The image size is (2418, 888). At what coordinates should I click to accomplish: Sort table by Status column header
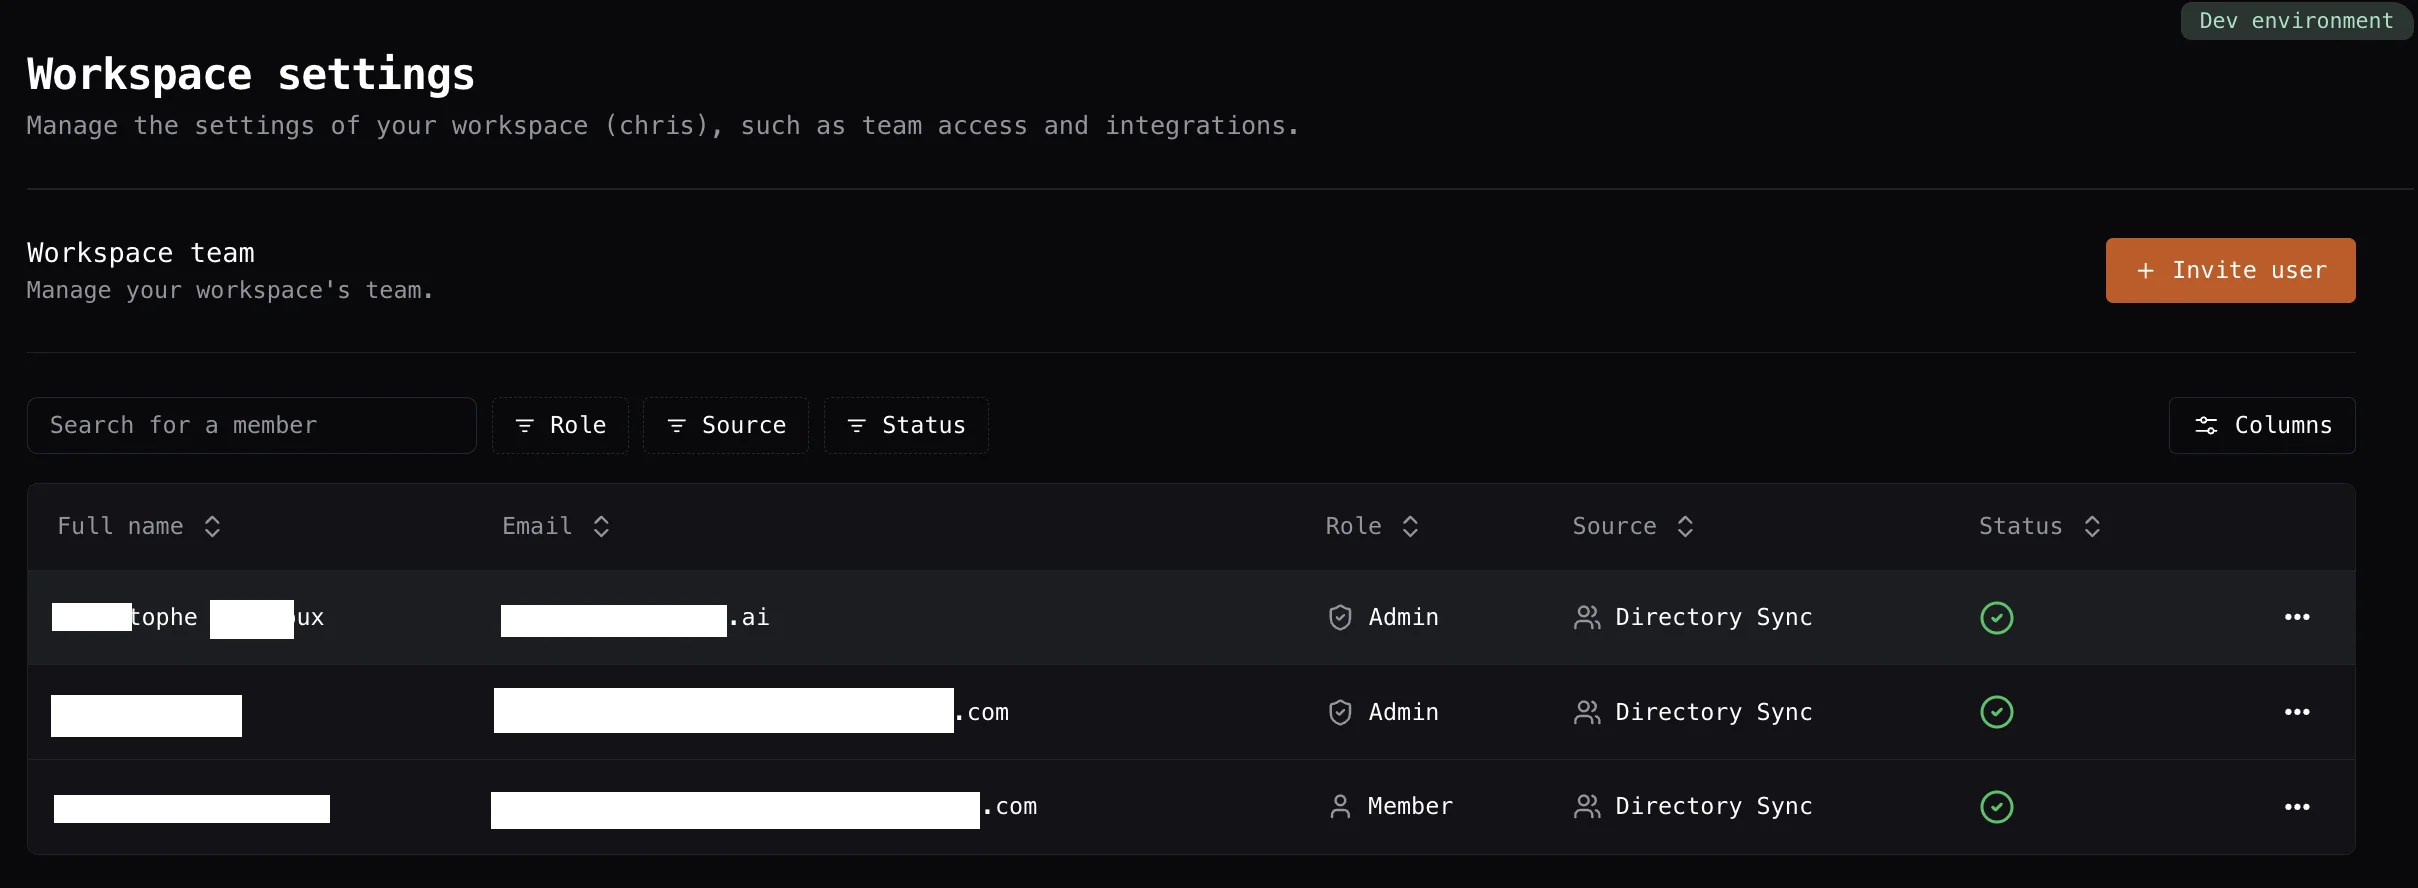pos(2040,526)
